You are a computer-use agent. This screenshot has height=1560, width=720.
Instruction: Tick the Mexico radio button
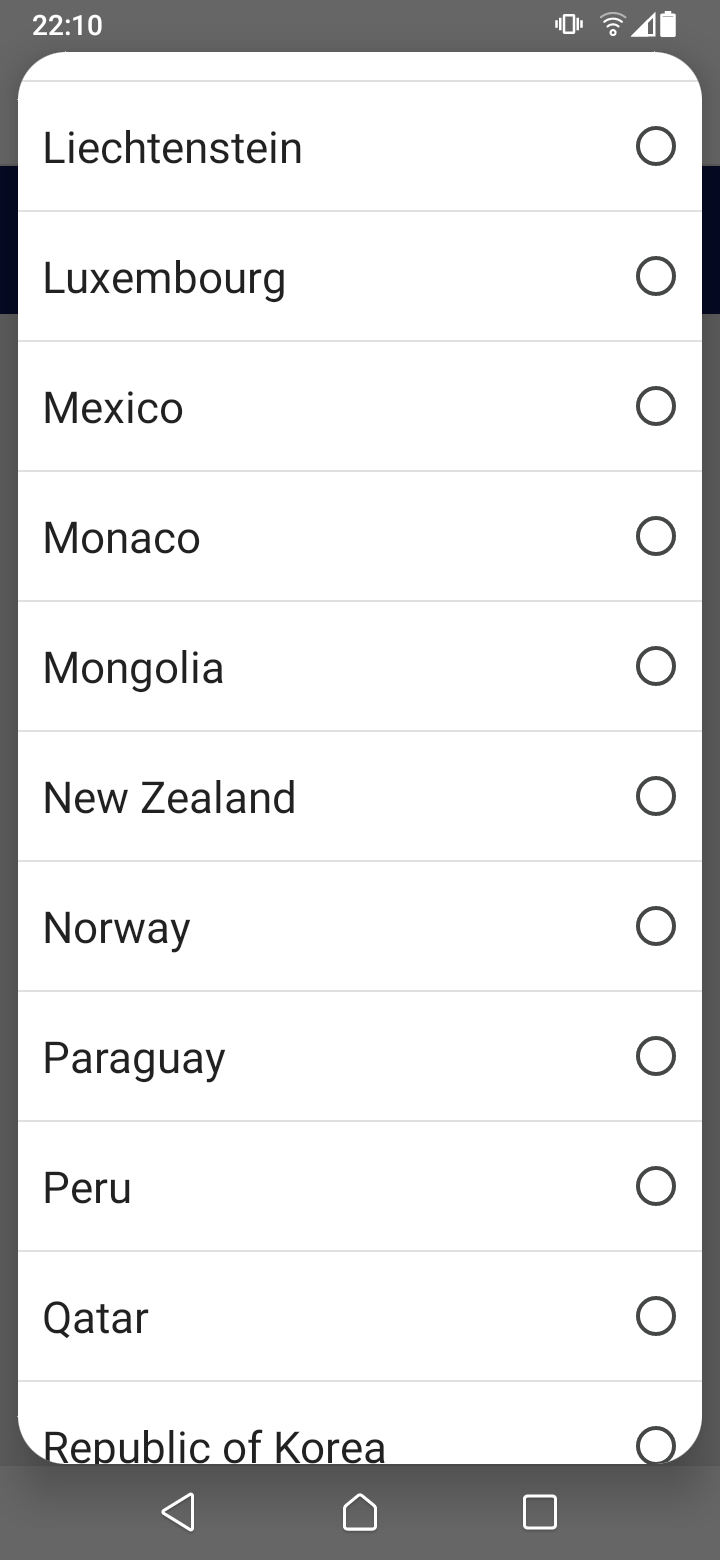pos(656,406)
